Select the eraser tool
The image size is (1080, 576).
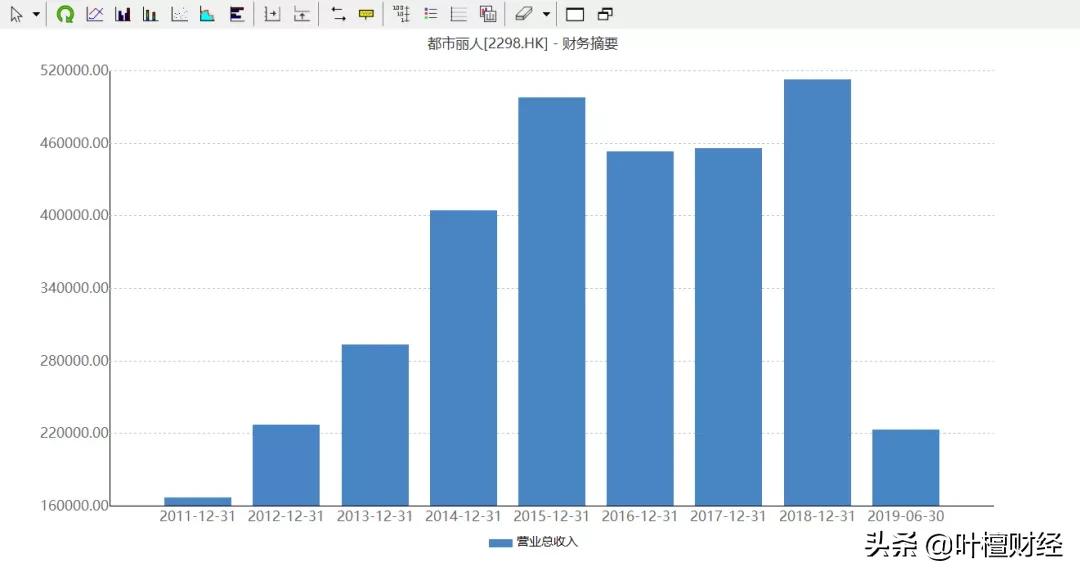point(524,14)
